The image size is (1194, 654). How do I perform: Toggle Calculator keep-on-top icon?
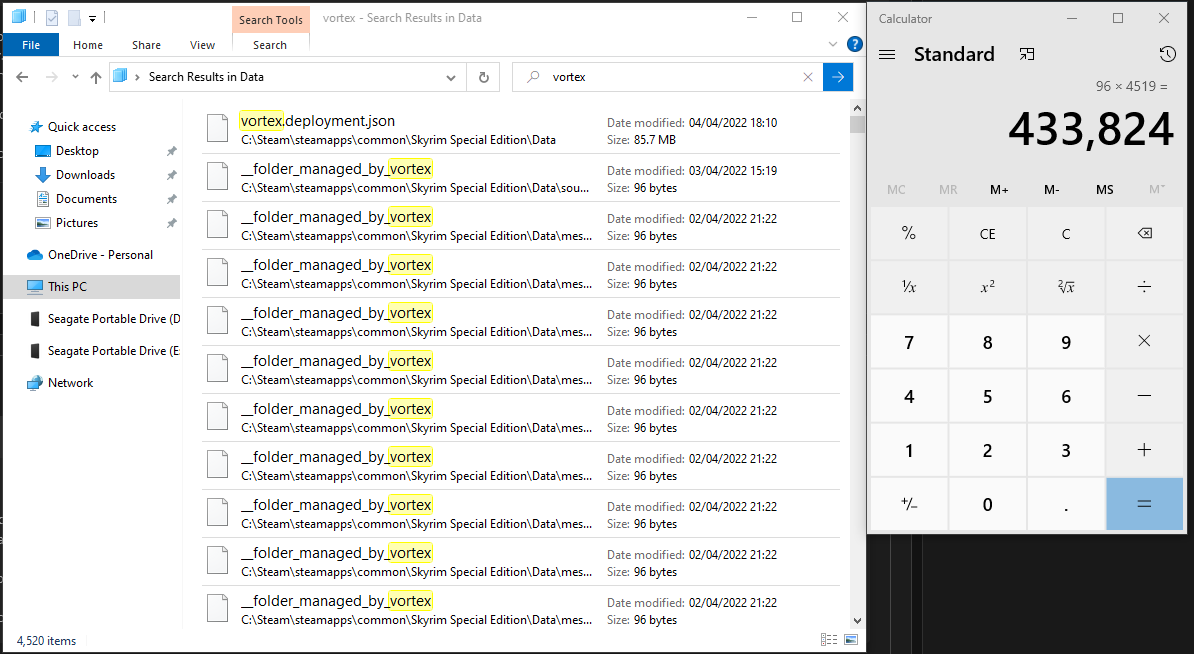tap(1027, 54)
